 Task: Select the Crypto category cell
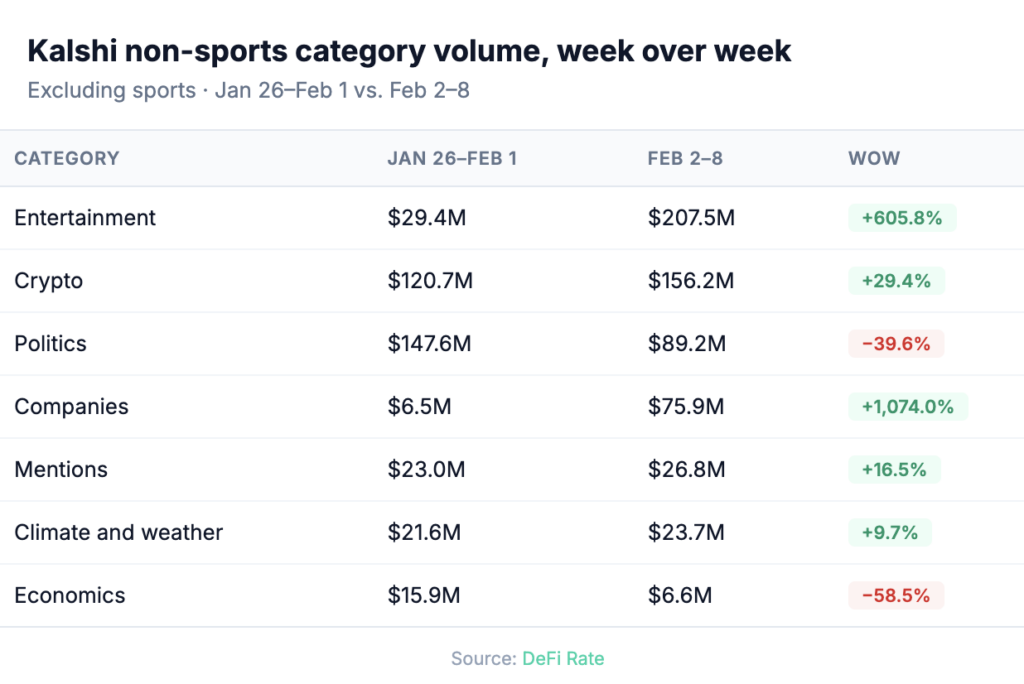pyautogui.click(x=48, y=281)
